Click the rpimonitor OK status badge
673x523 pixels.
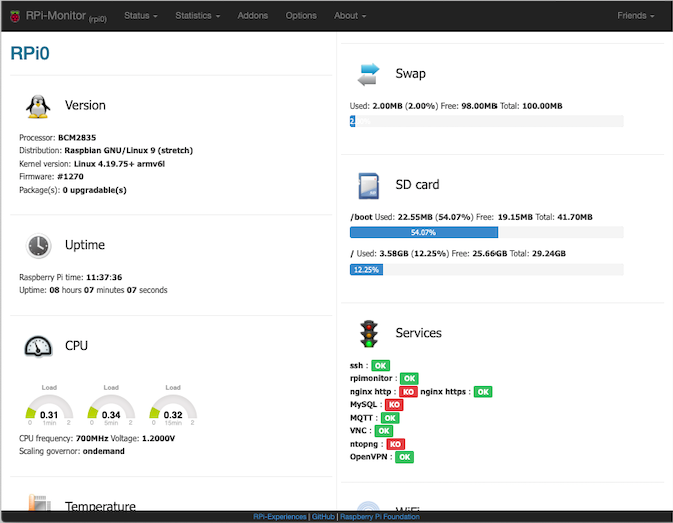(409, 378)
